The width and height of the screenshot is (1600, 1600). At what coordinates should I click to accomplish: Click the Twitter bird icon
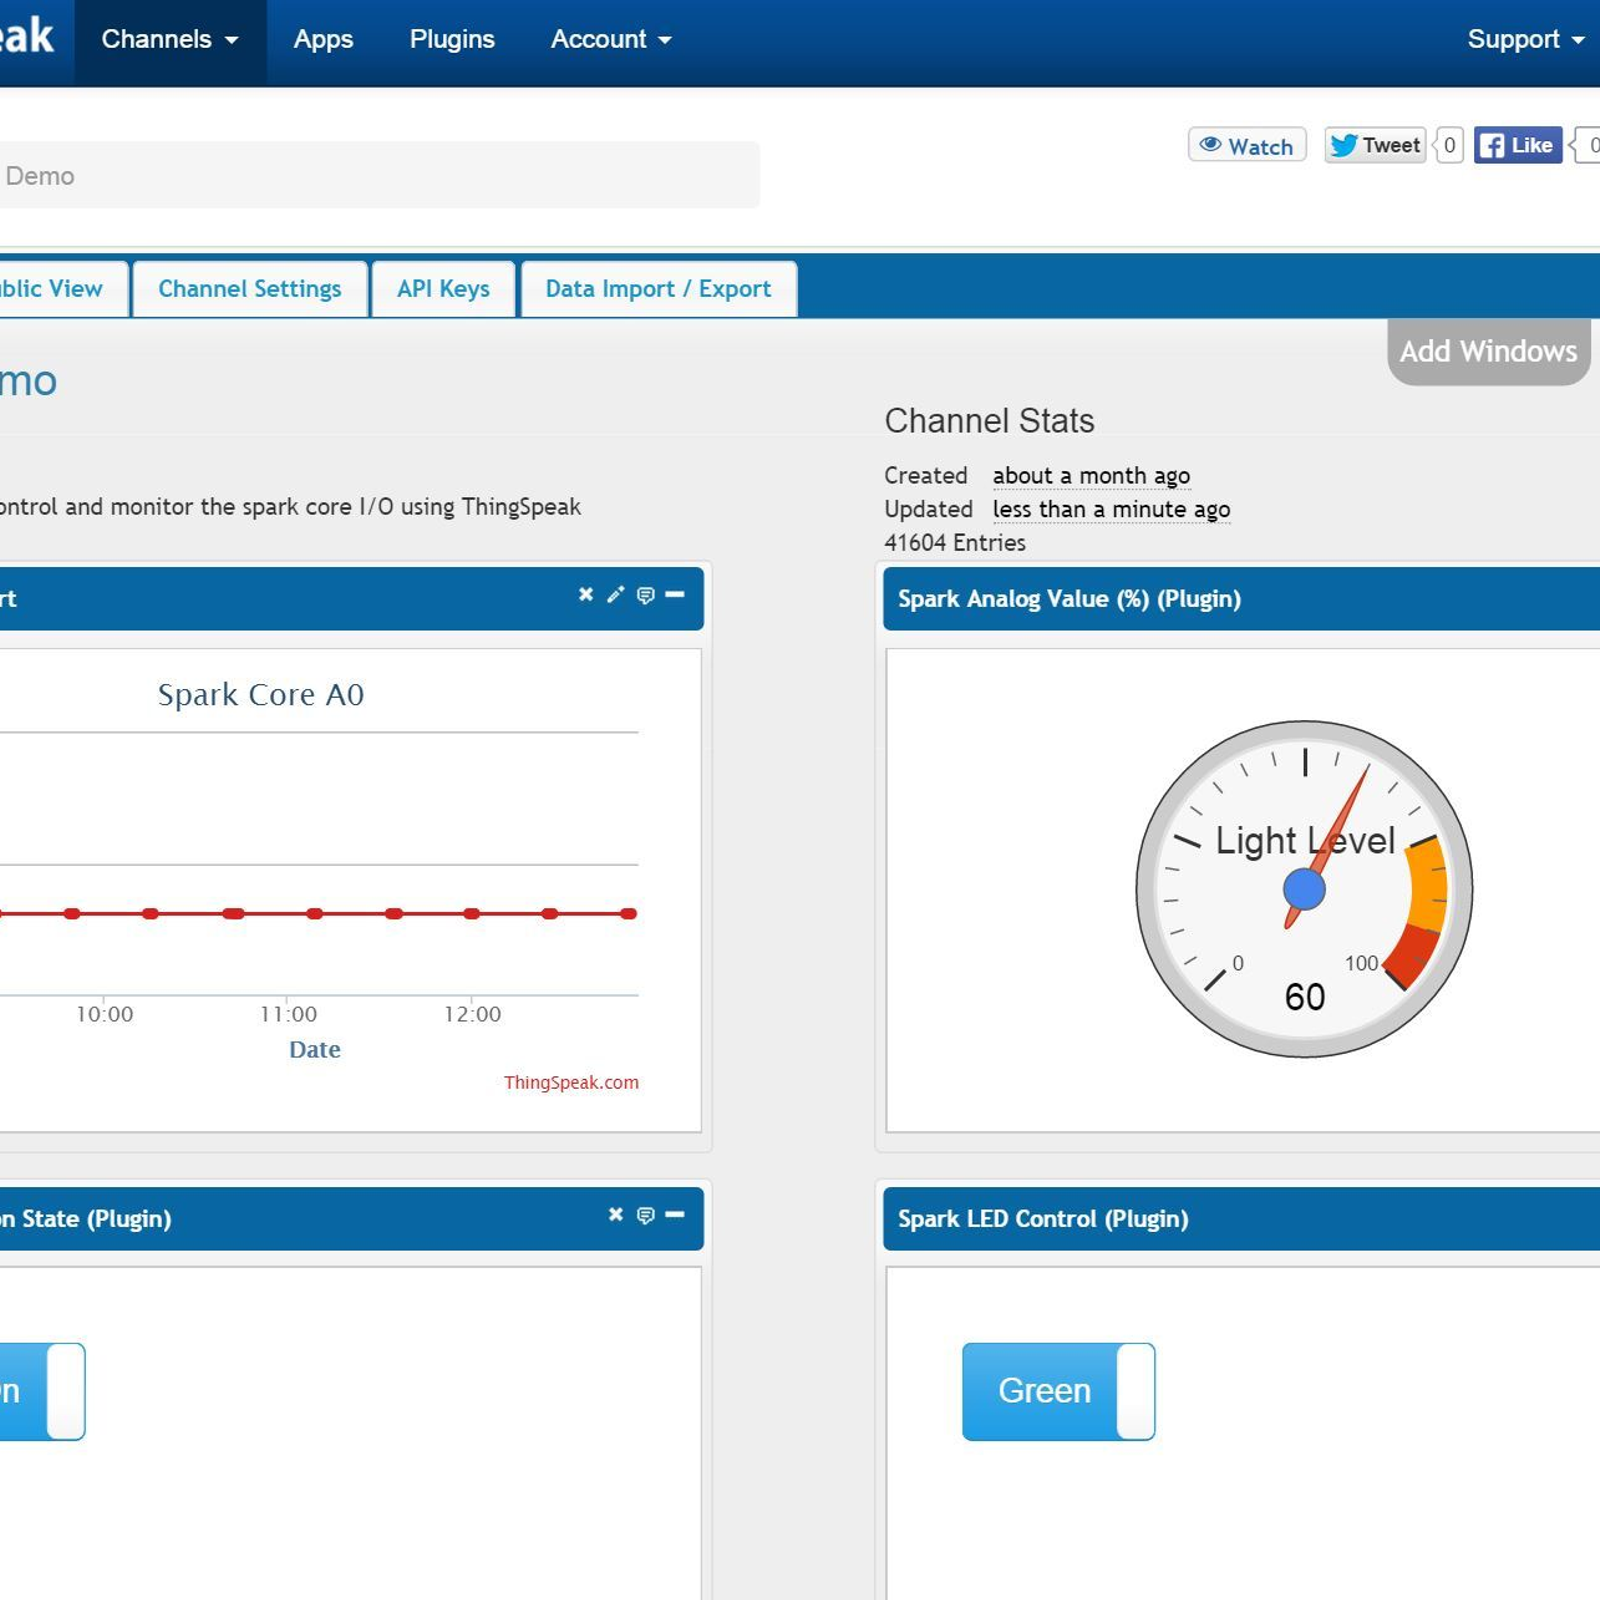1344,146
